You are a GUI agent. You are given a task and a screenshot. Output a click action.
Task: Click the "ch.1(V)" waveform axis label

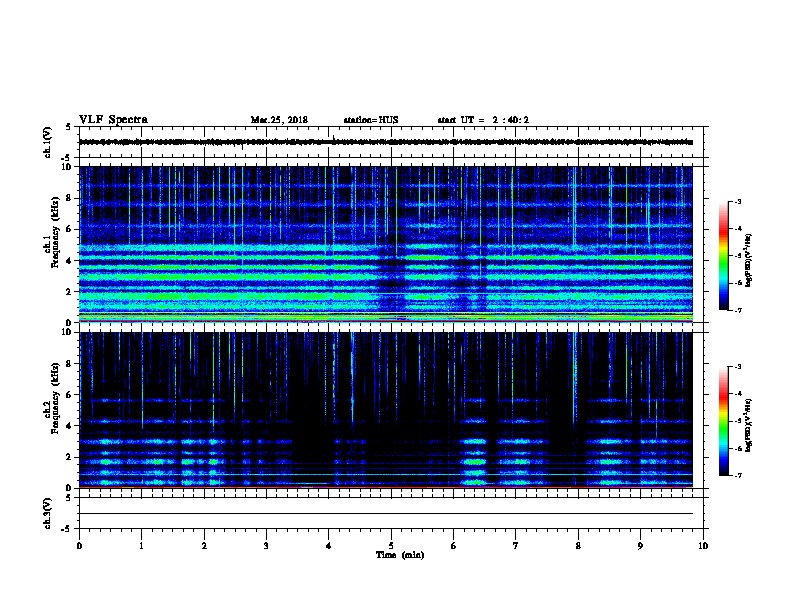coord(47,142)
